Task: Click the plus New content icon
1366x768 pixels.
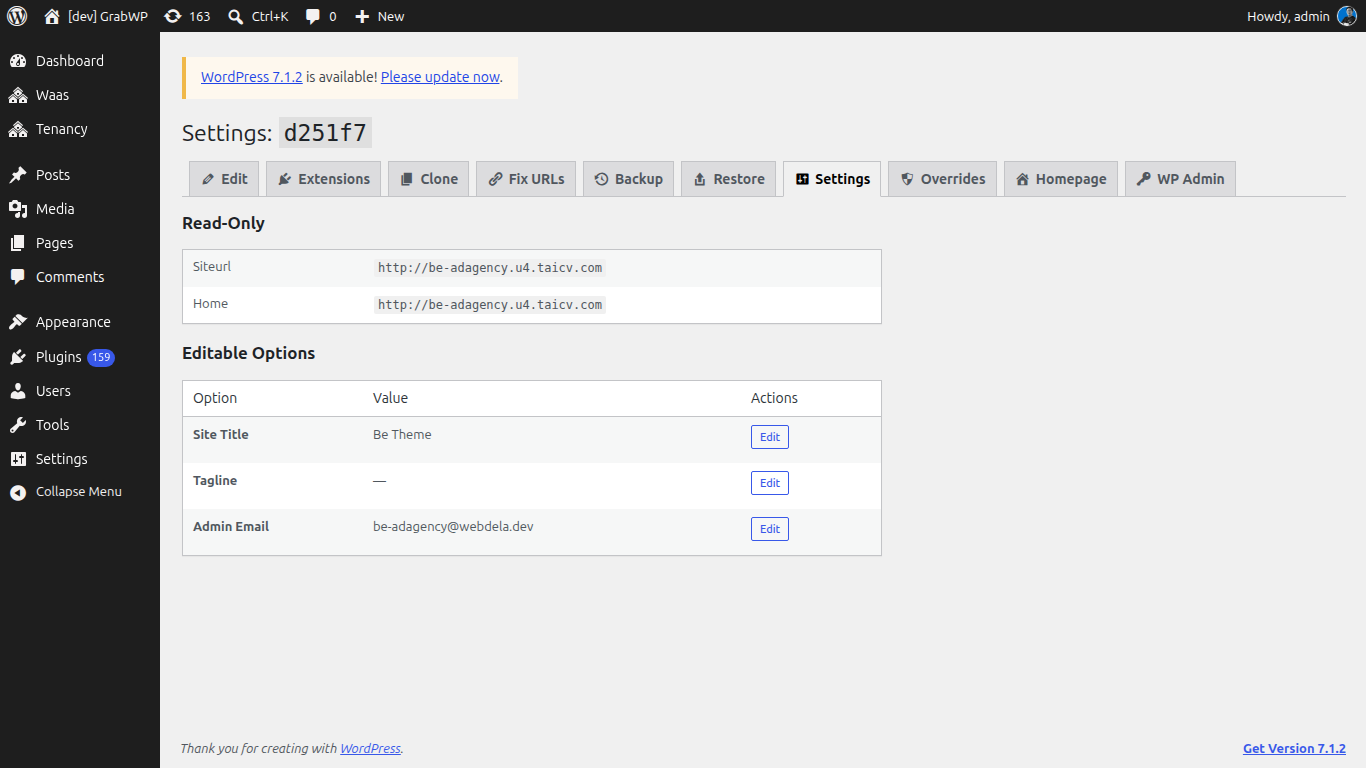Action: click(x=362, y=16)
